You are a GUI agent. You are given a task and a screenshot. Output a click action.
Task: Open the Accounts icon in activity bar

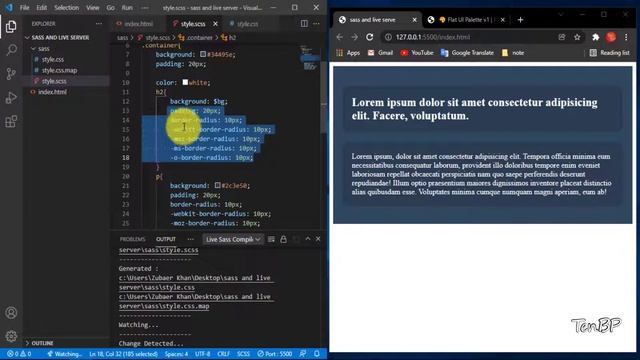(x=11, y=313)
